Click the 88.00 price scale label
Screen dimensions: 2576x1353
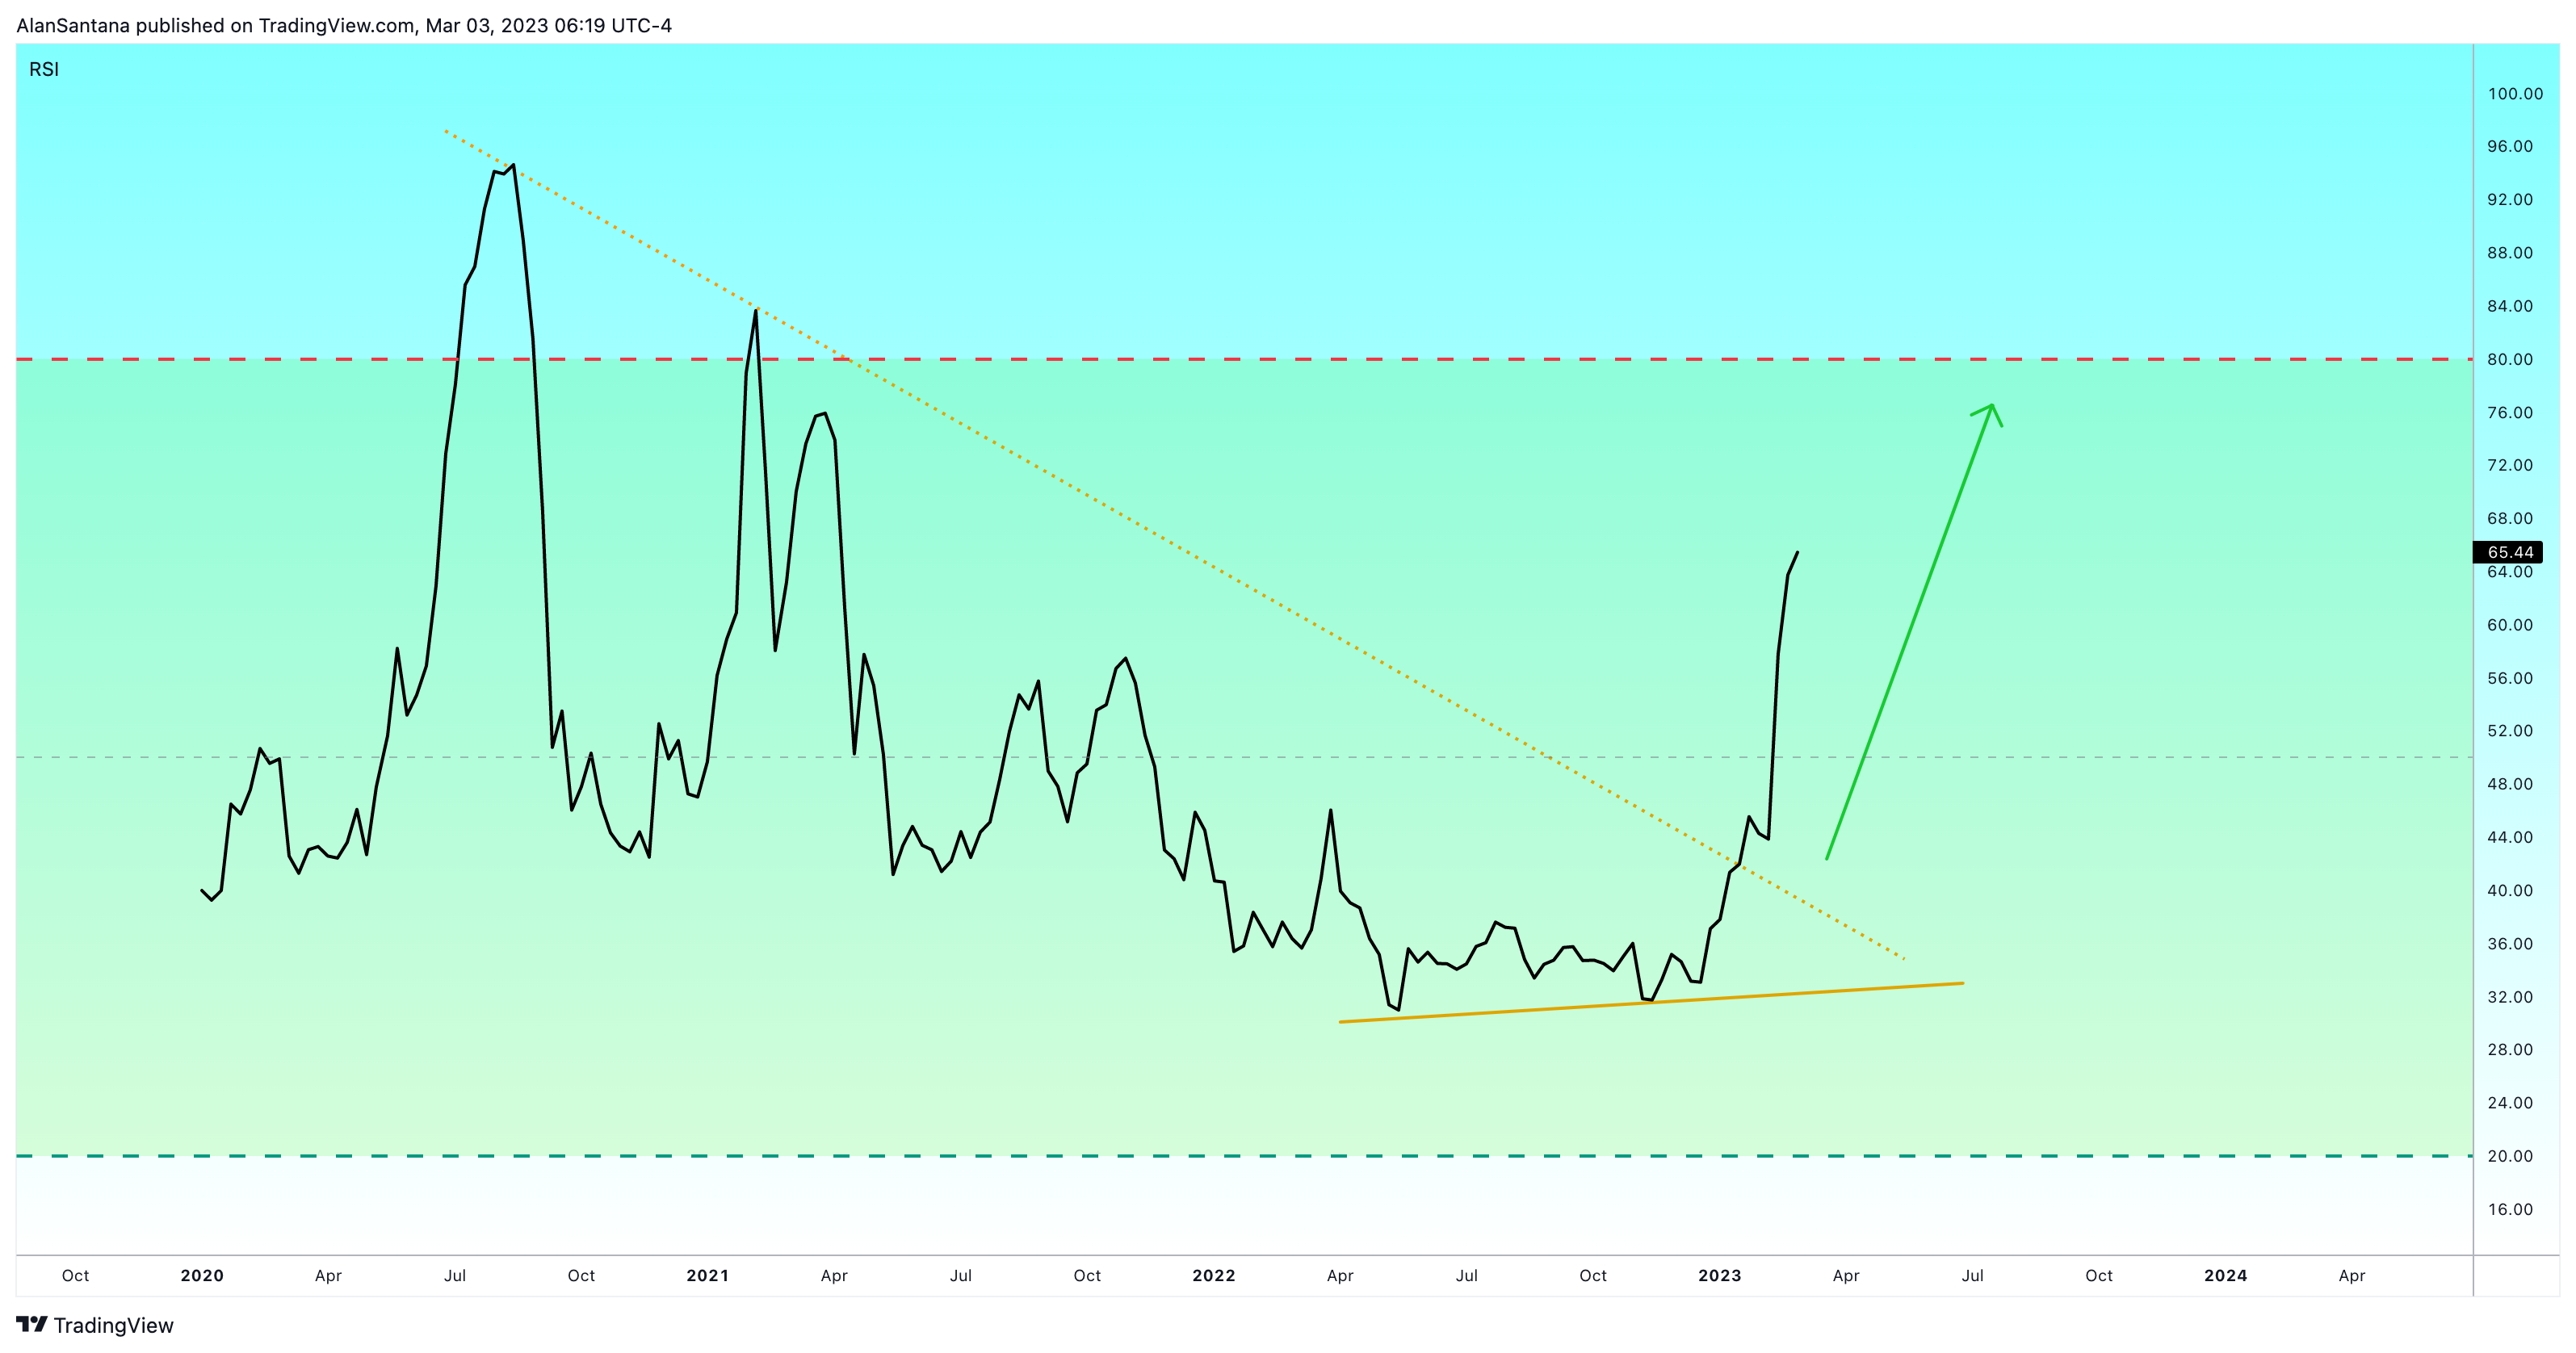[2510, 253]
